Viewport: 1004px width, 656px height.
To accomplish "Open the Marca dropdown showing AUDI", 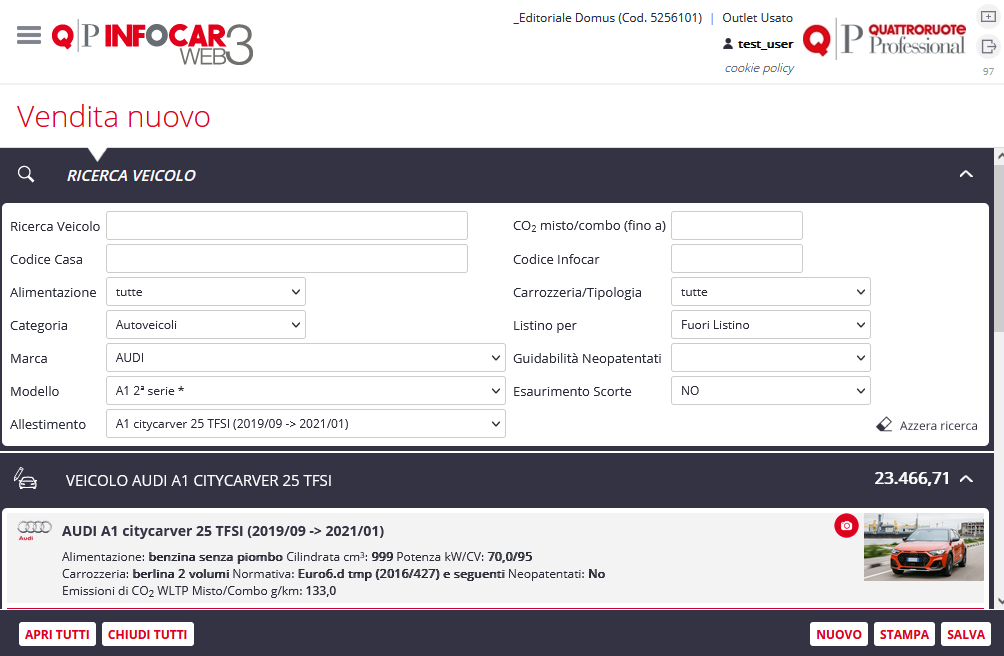I will [305, 358].
